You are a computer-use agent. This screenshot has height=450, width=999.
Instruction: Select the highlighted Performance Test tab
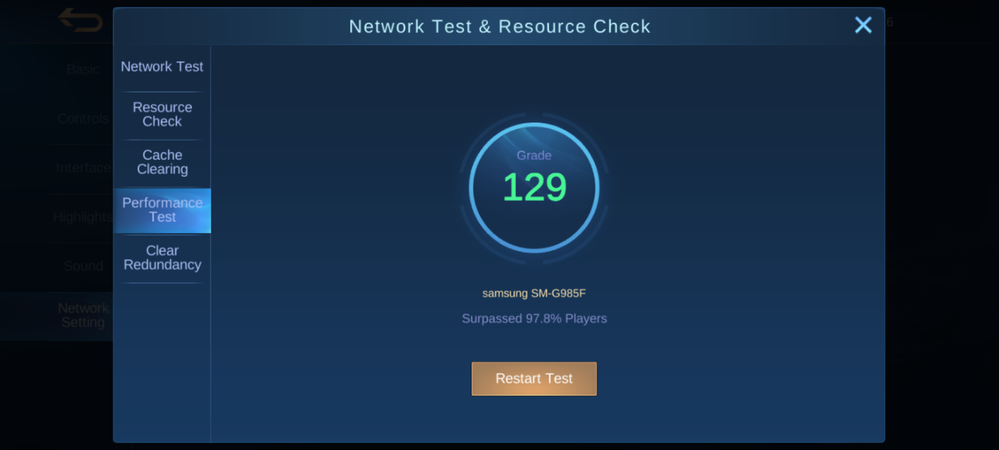tap(162, 210)
